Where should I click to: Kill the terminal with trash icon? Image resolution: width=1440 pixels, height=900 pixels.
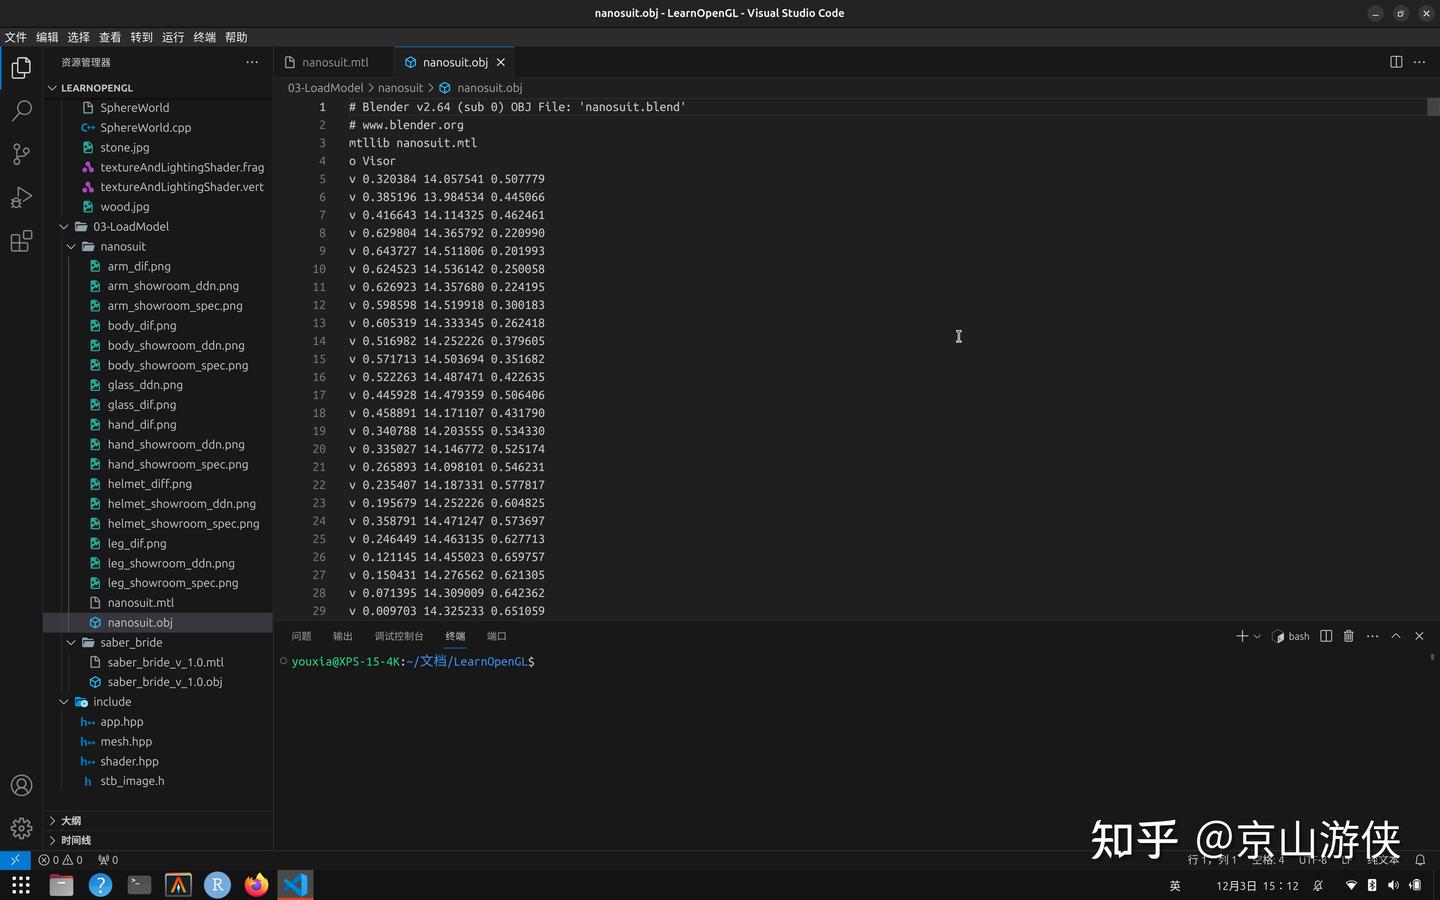(1348, 635)
